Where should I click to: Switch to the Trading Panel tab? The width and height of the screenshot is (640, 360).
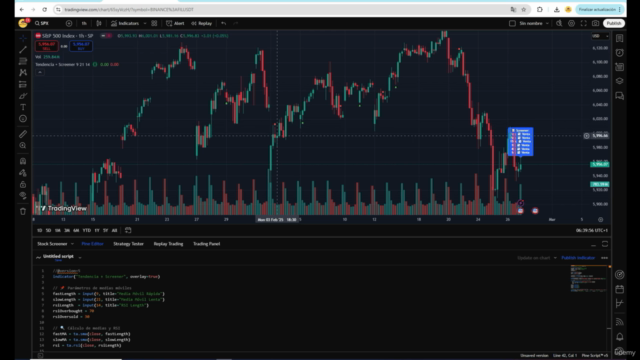pyautogui.click(x=207, y=244)
